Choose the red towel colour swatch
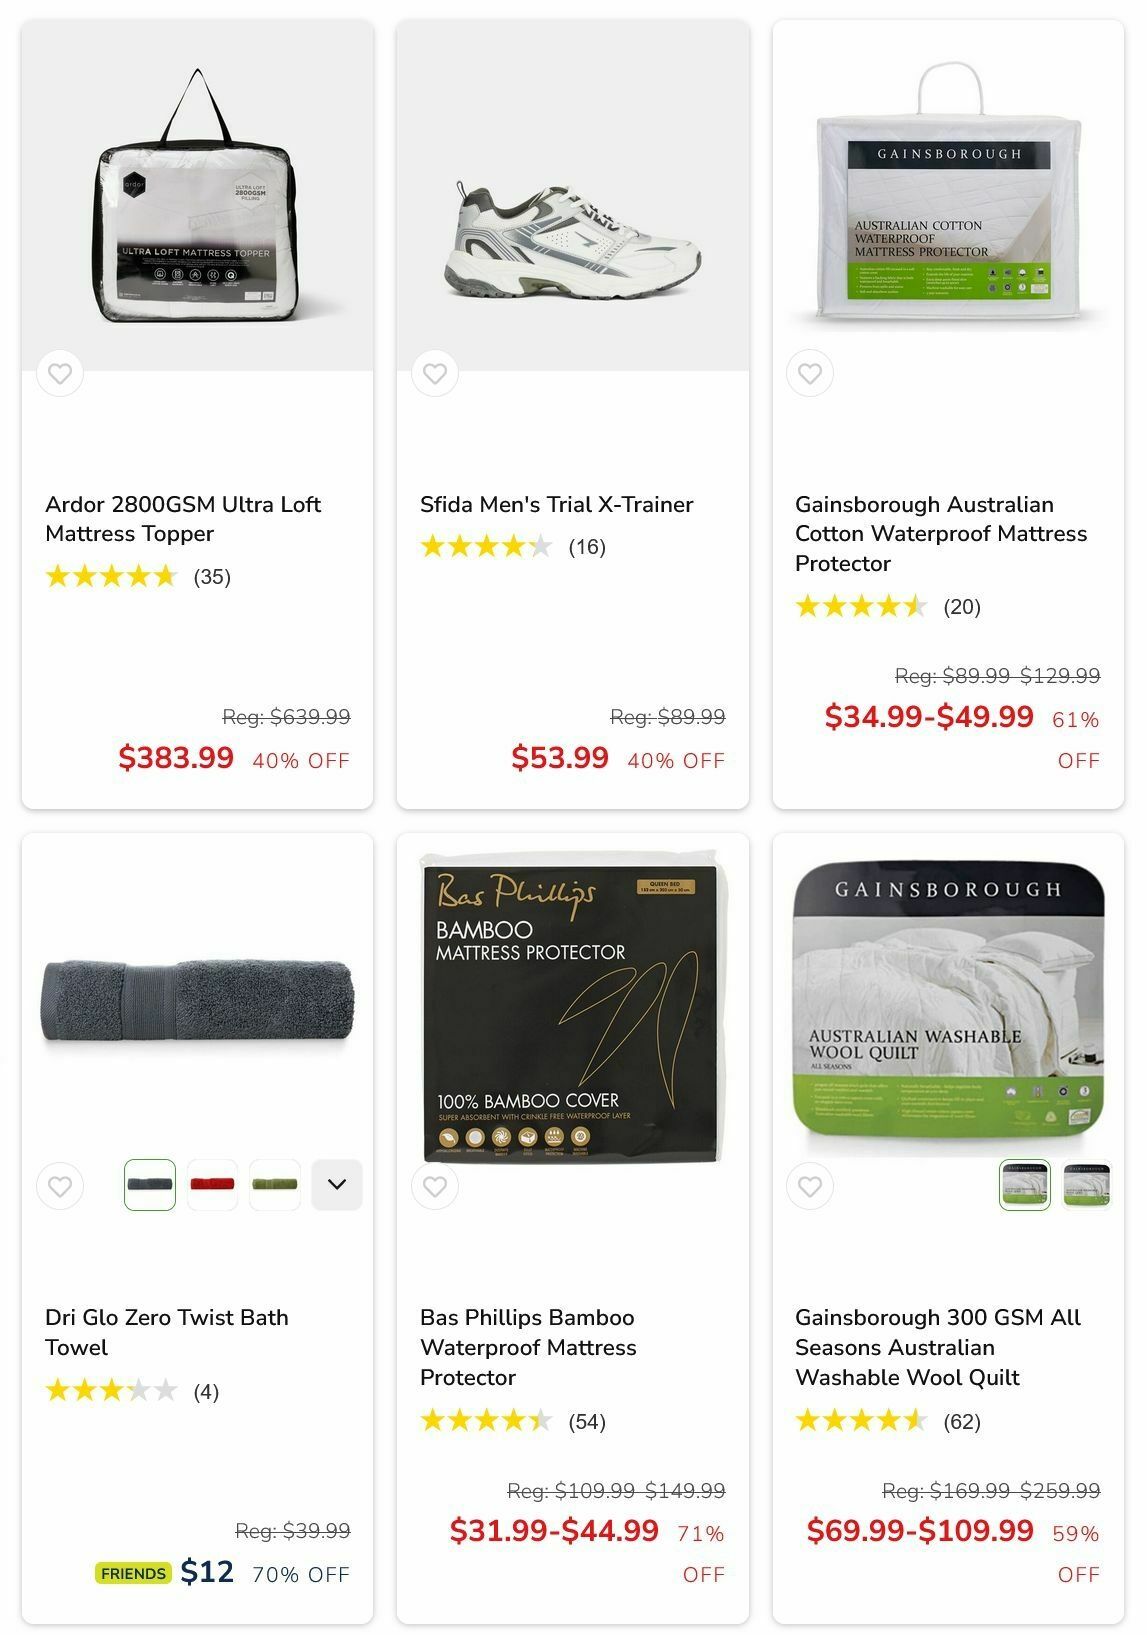Screen dimensions: 1147x1635 [212, 1185]
